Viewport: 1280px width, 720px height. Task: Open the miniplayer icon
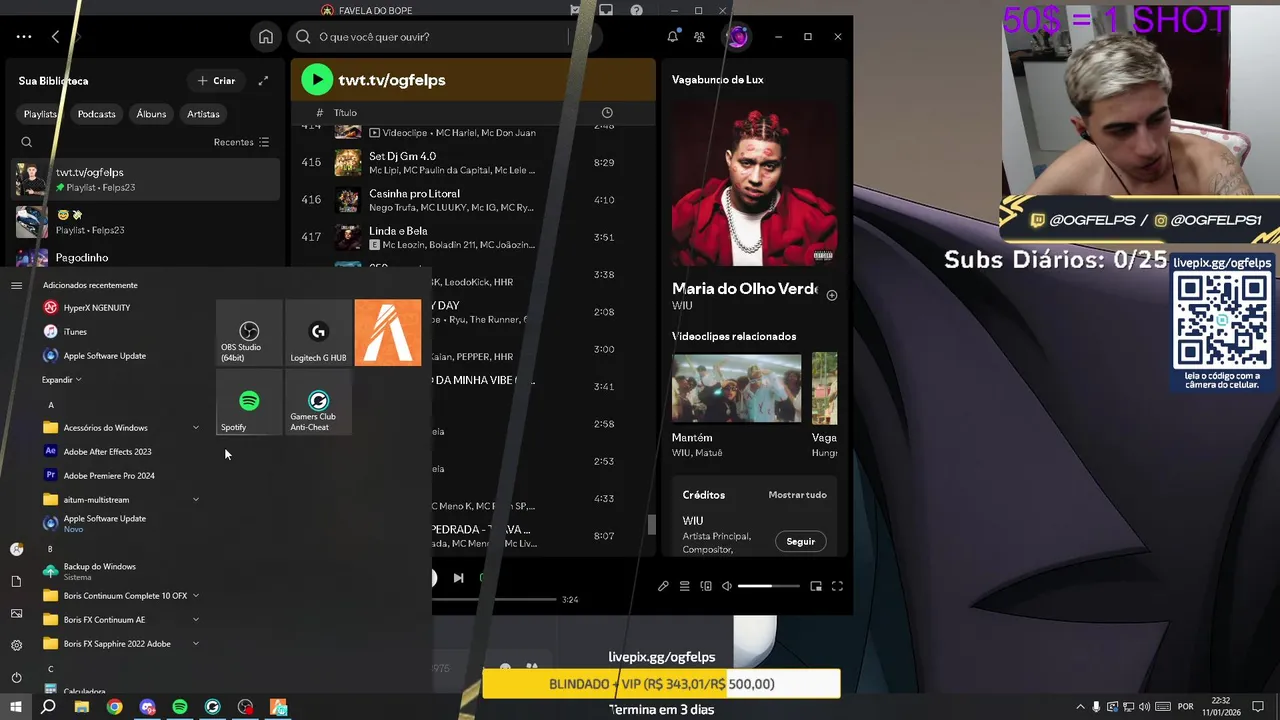pos(816,586)
